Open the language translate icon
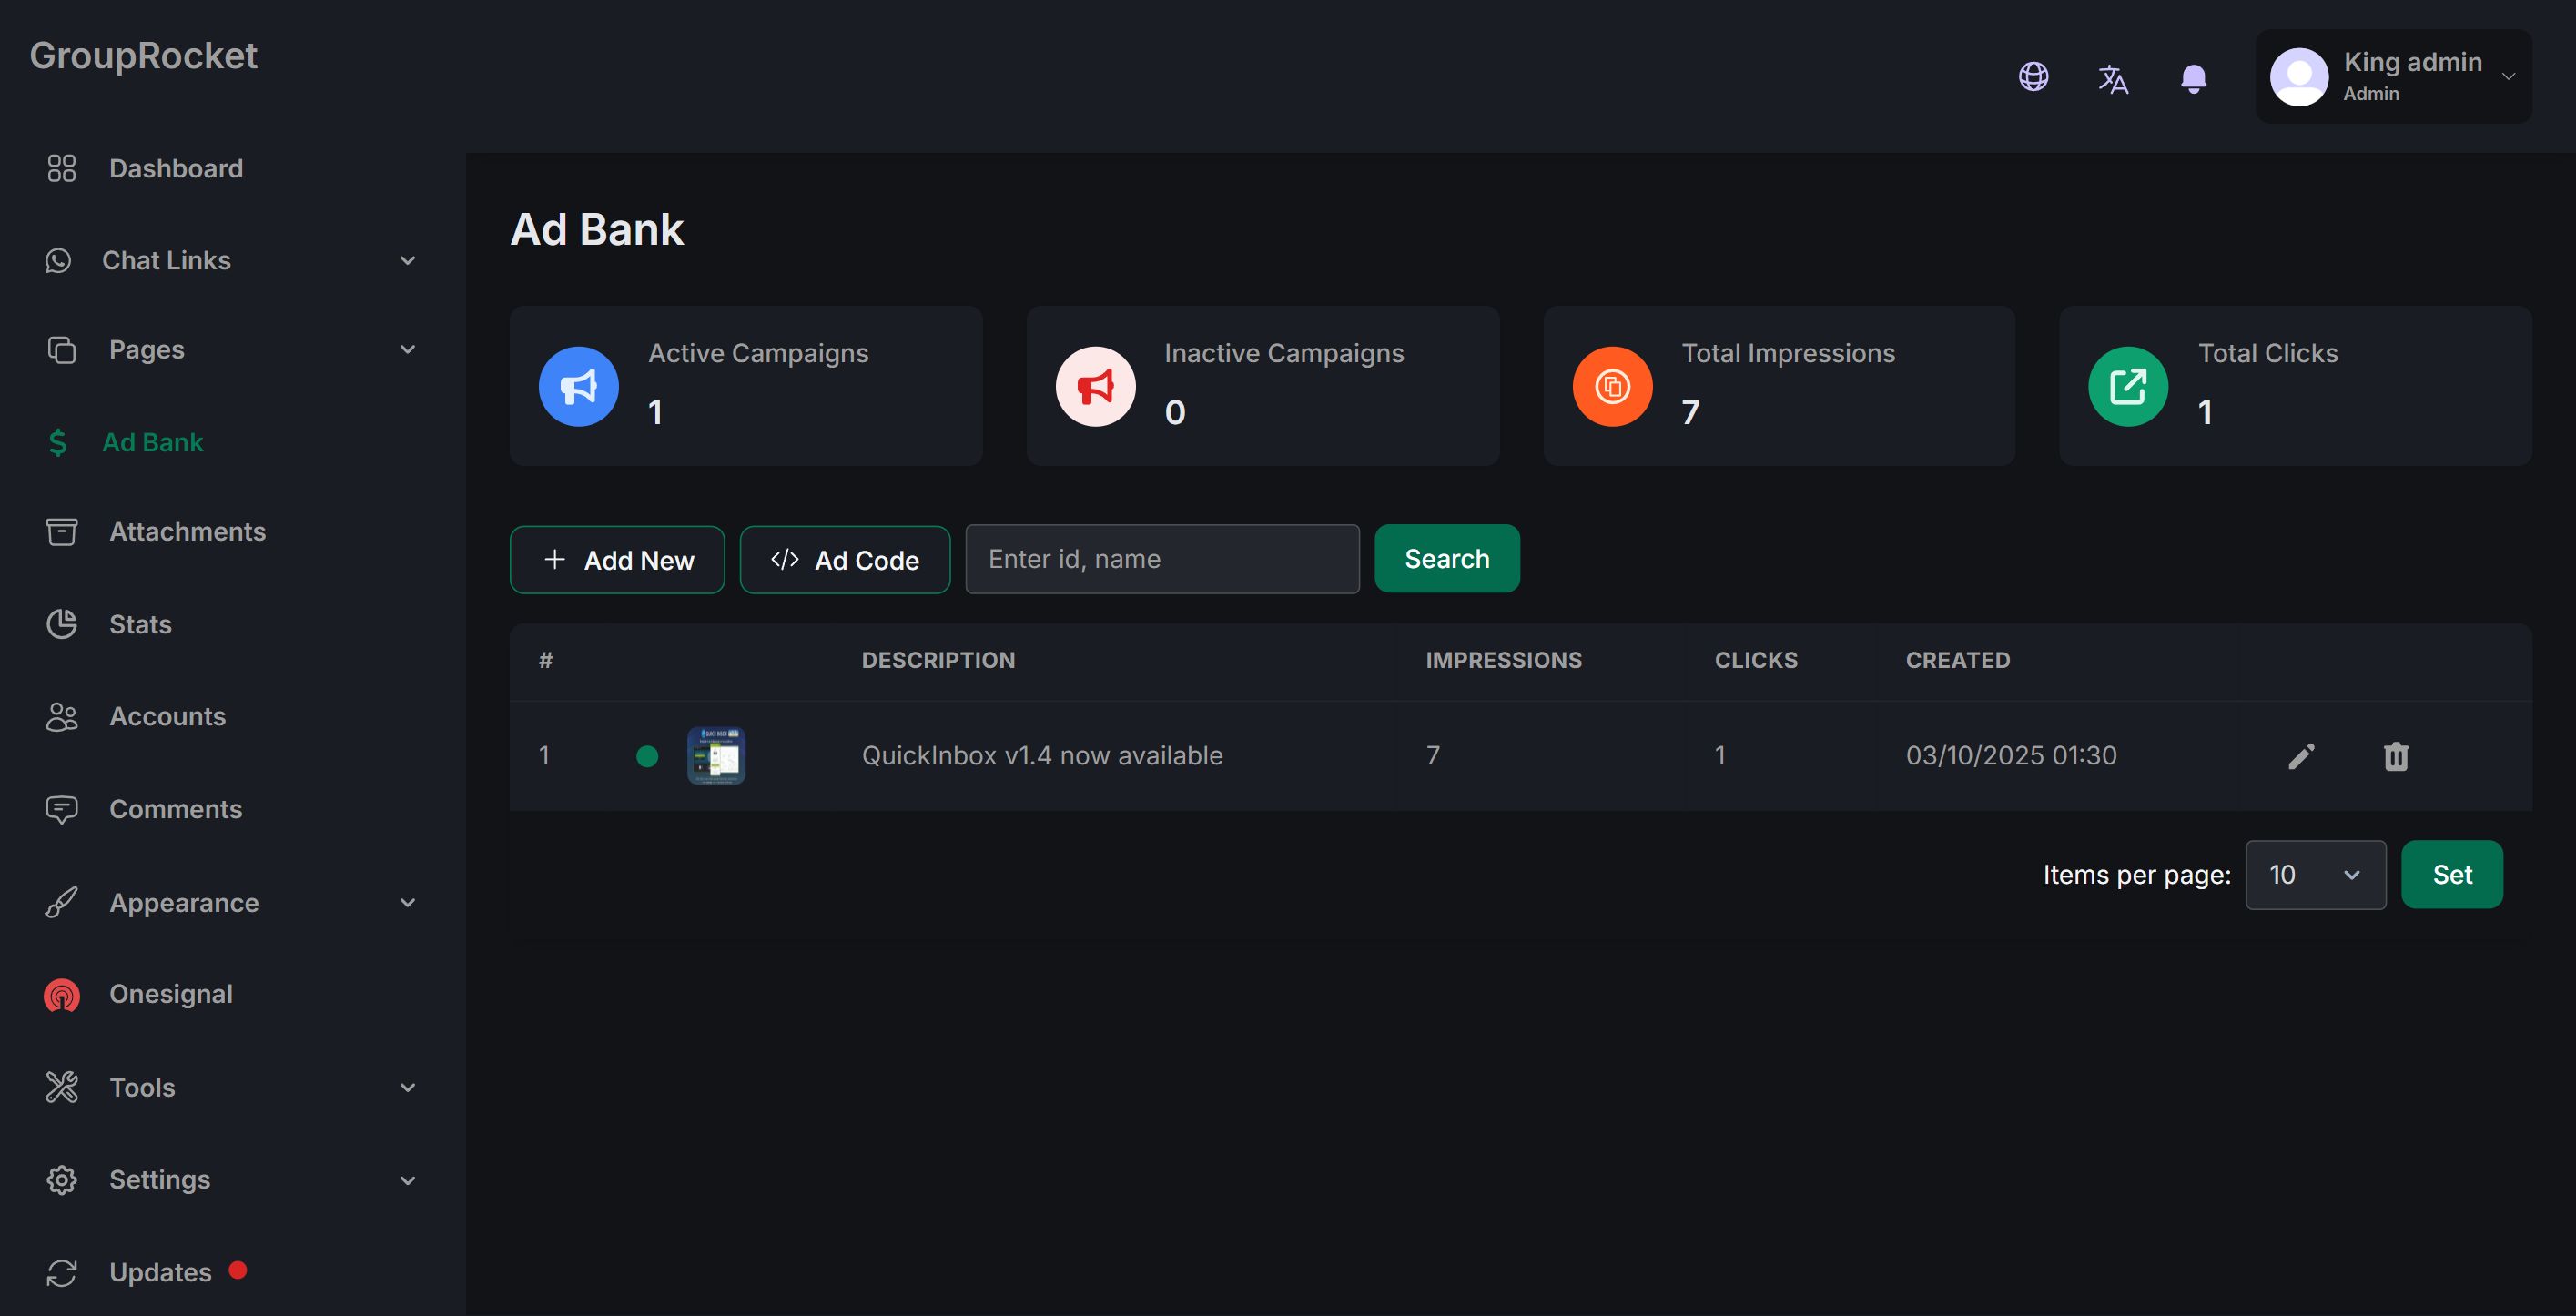Image resolution: width=2576 pixels, height=1316 pixels. coord(2113,78)
